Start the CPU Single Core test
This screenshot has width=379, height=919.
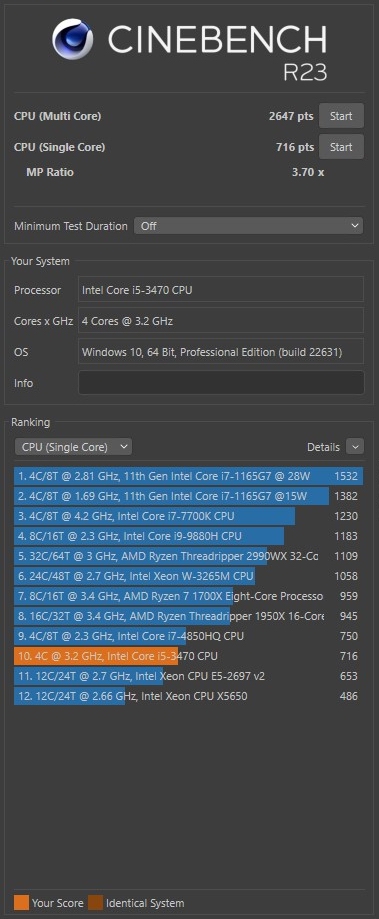pos(341,147)
